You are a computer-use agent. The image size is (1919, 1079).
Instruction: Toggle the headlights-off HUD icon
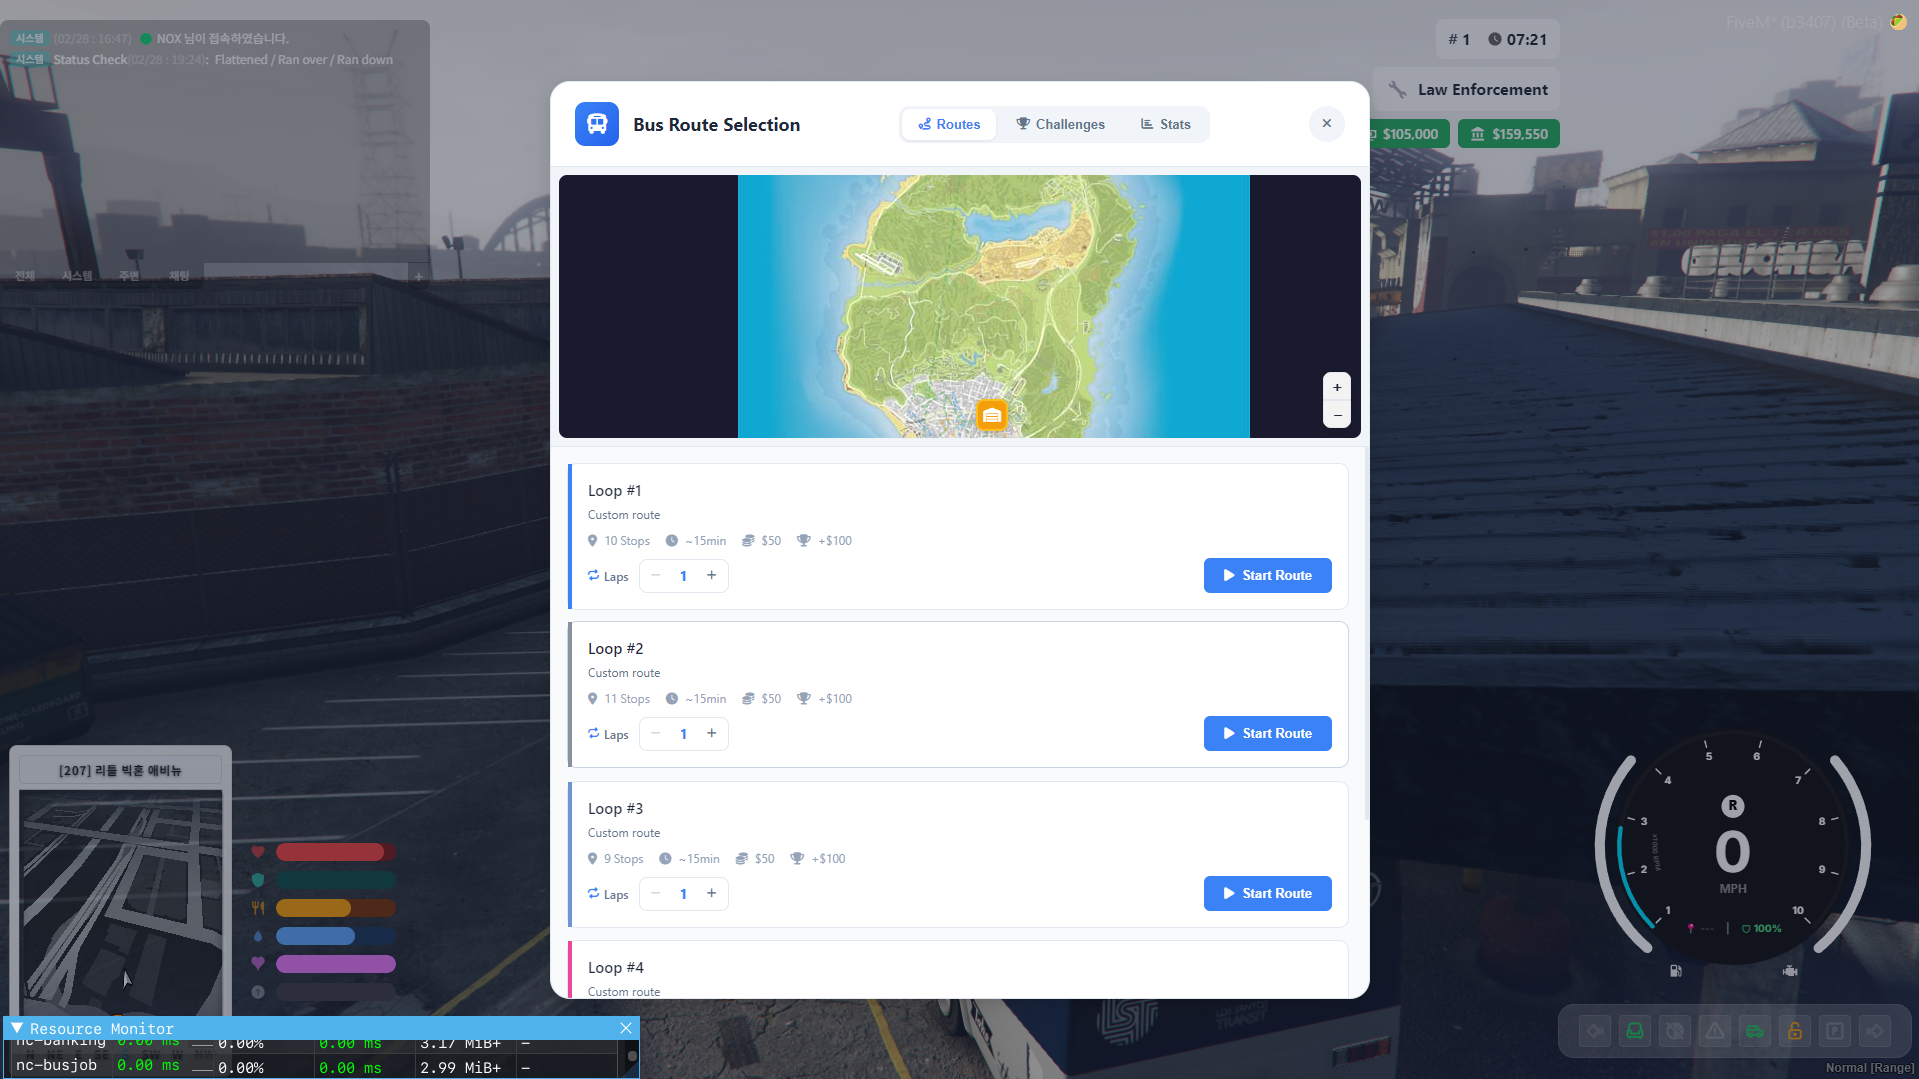[x=1675, y=1031]
